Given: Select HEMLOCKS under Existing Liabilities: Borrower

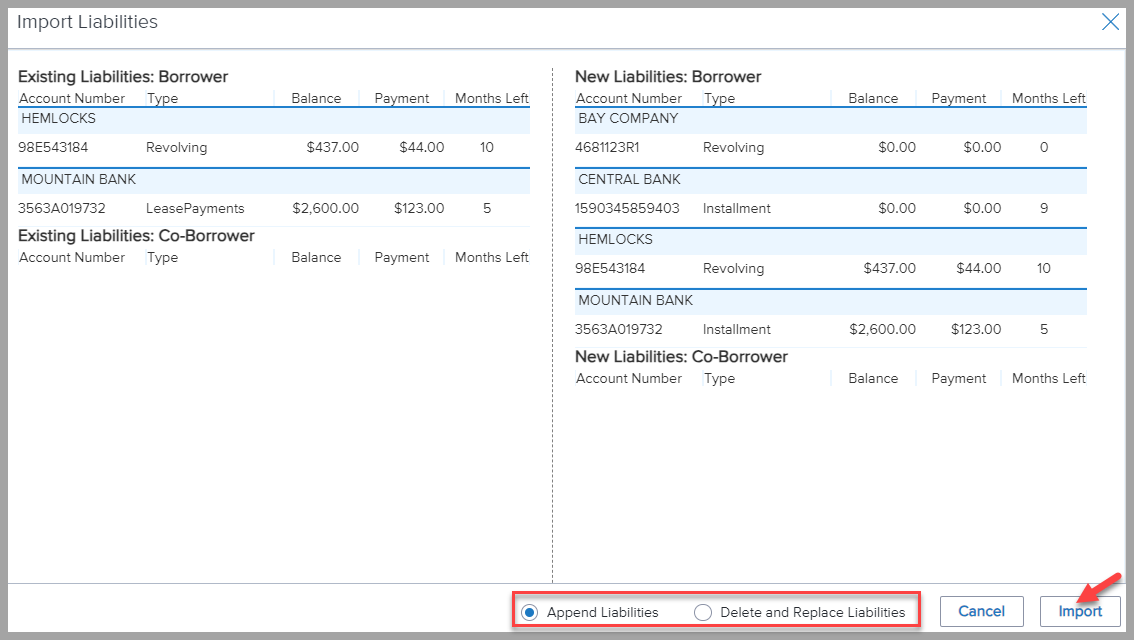Looking at the screenshot, I should (x=274, y=119).
